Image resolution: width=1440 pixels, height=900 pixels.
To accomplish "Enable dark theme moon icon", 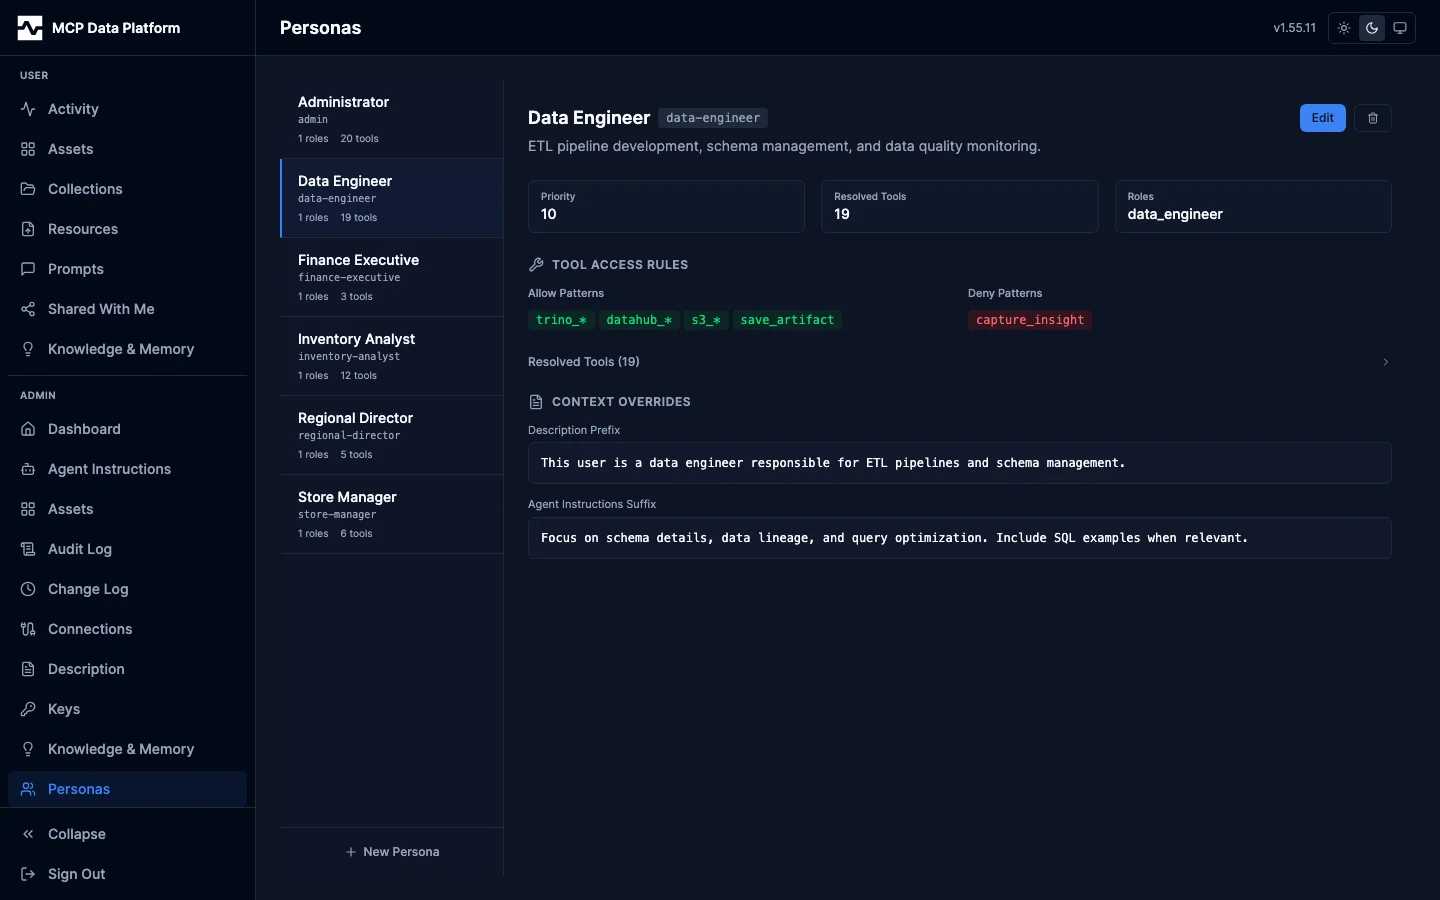I will [x=1372, y=28].
